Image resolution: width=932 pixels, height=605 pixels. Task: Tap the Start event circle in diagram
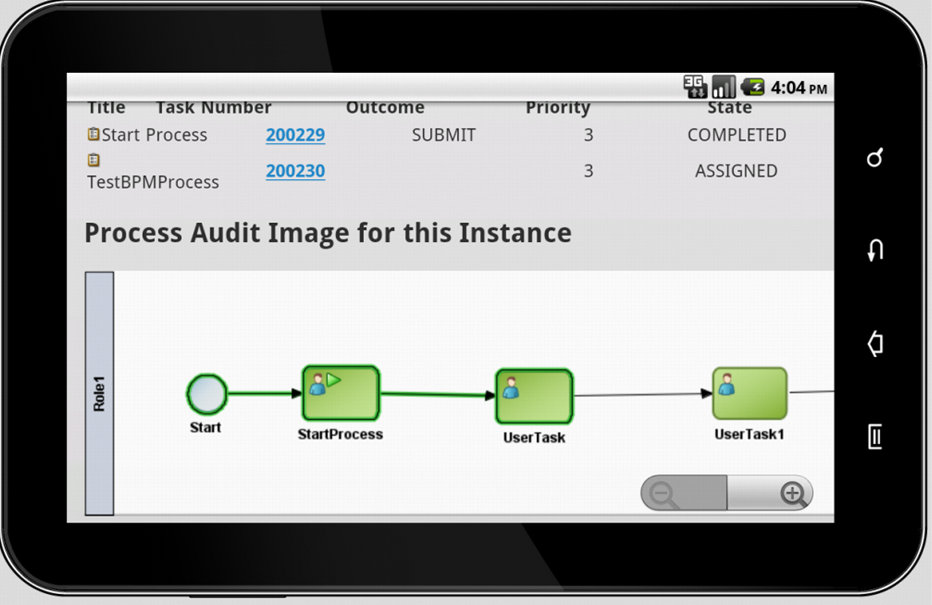click(x=207, y=394)
